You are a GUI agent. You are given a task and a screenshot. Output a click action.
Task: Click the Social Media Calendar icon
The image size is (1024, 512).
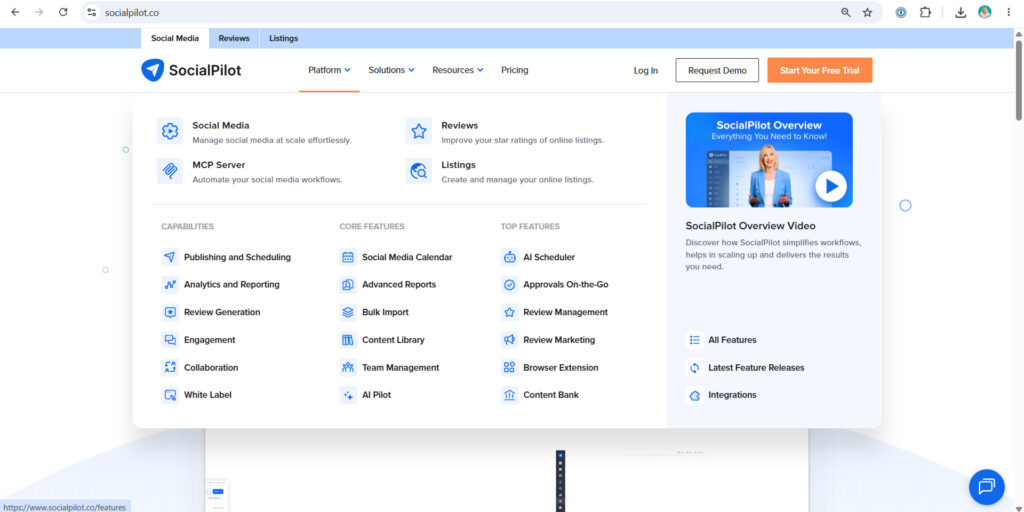pyautogui.click(x=348, y=257)
